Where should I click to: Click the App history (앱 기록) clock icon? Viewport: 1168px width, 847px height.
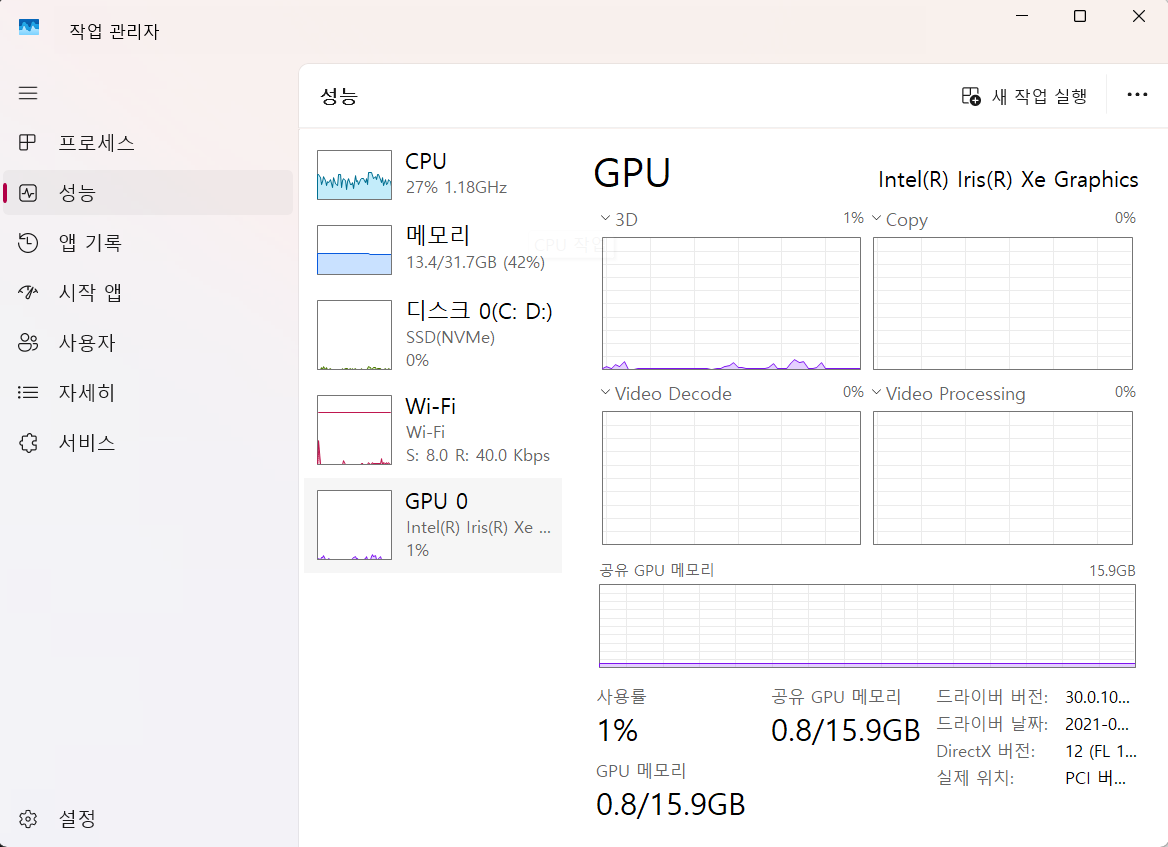point(28,243)
